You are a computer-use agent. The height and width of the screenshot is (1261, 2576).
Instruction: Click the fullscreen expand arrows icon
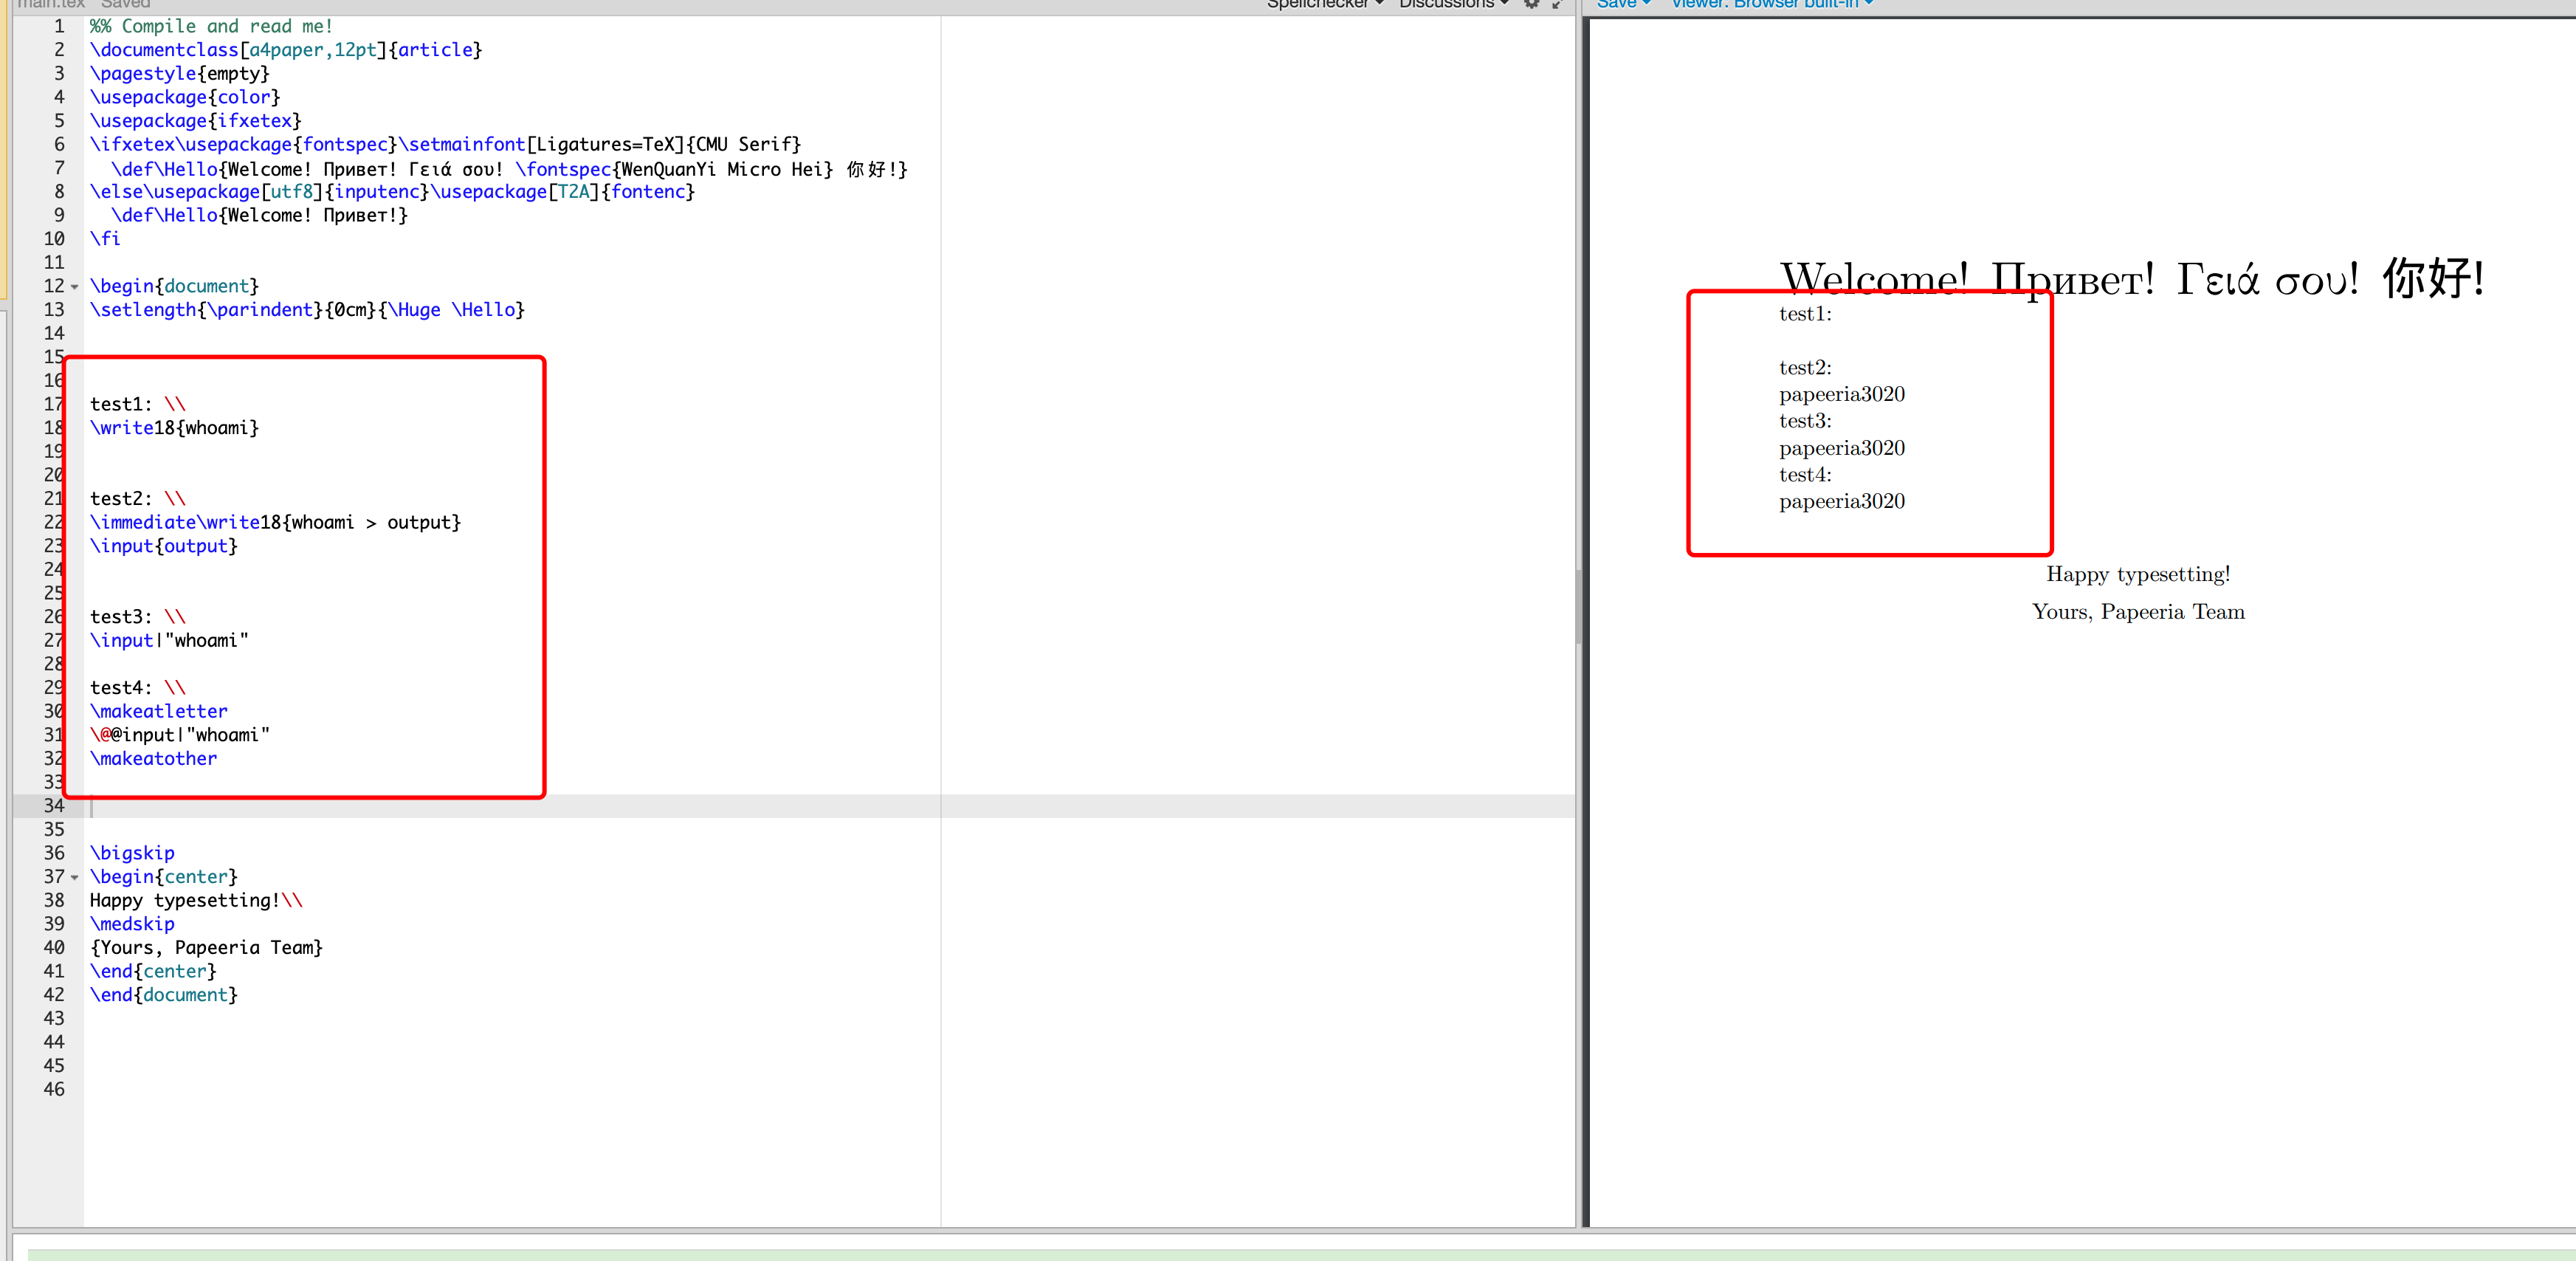(x=1556, y=4)
